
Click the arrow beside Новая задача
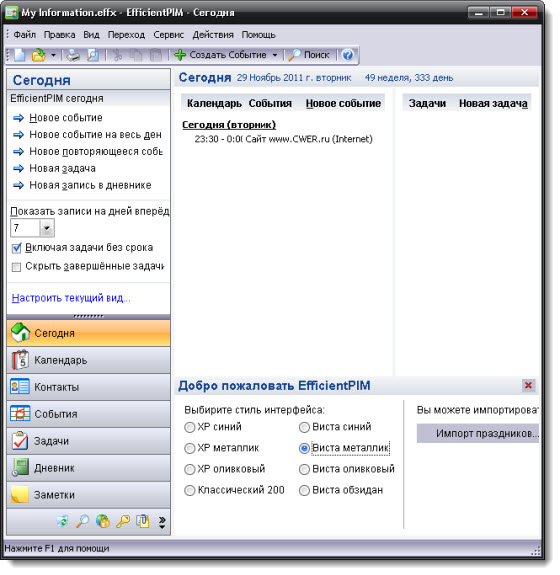coord(18,169)
